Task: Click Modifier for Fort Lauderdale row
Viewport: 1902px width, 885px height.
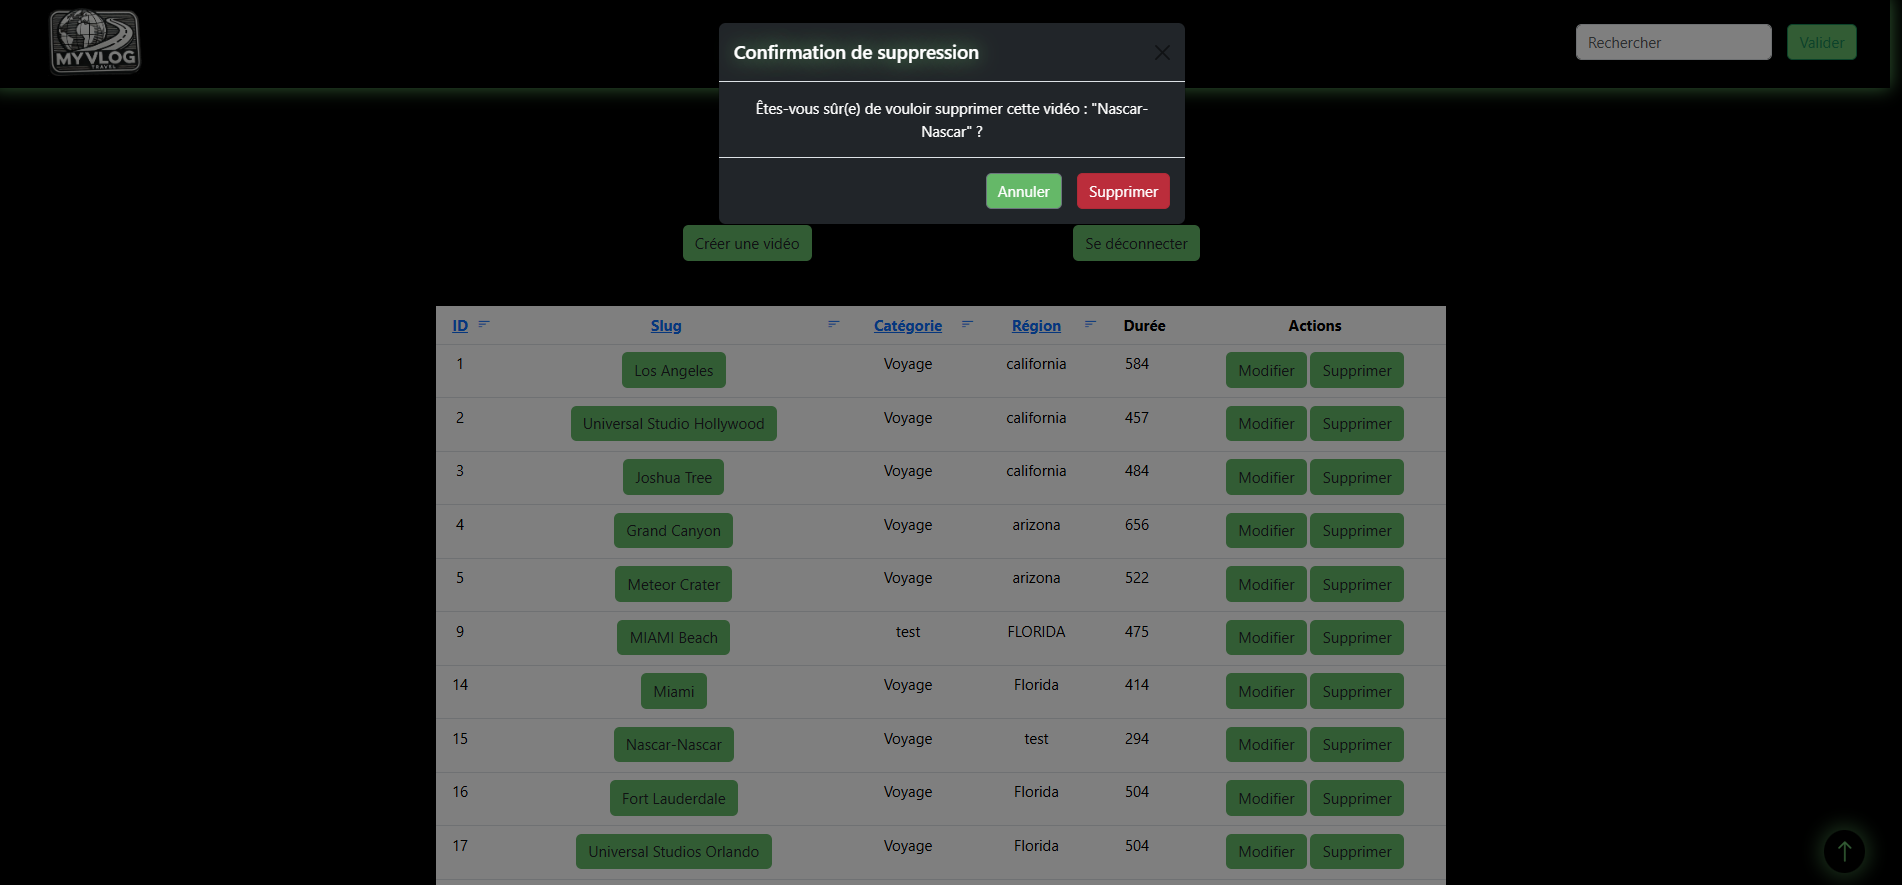Action: (1265, 798)
